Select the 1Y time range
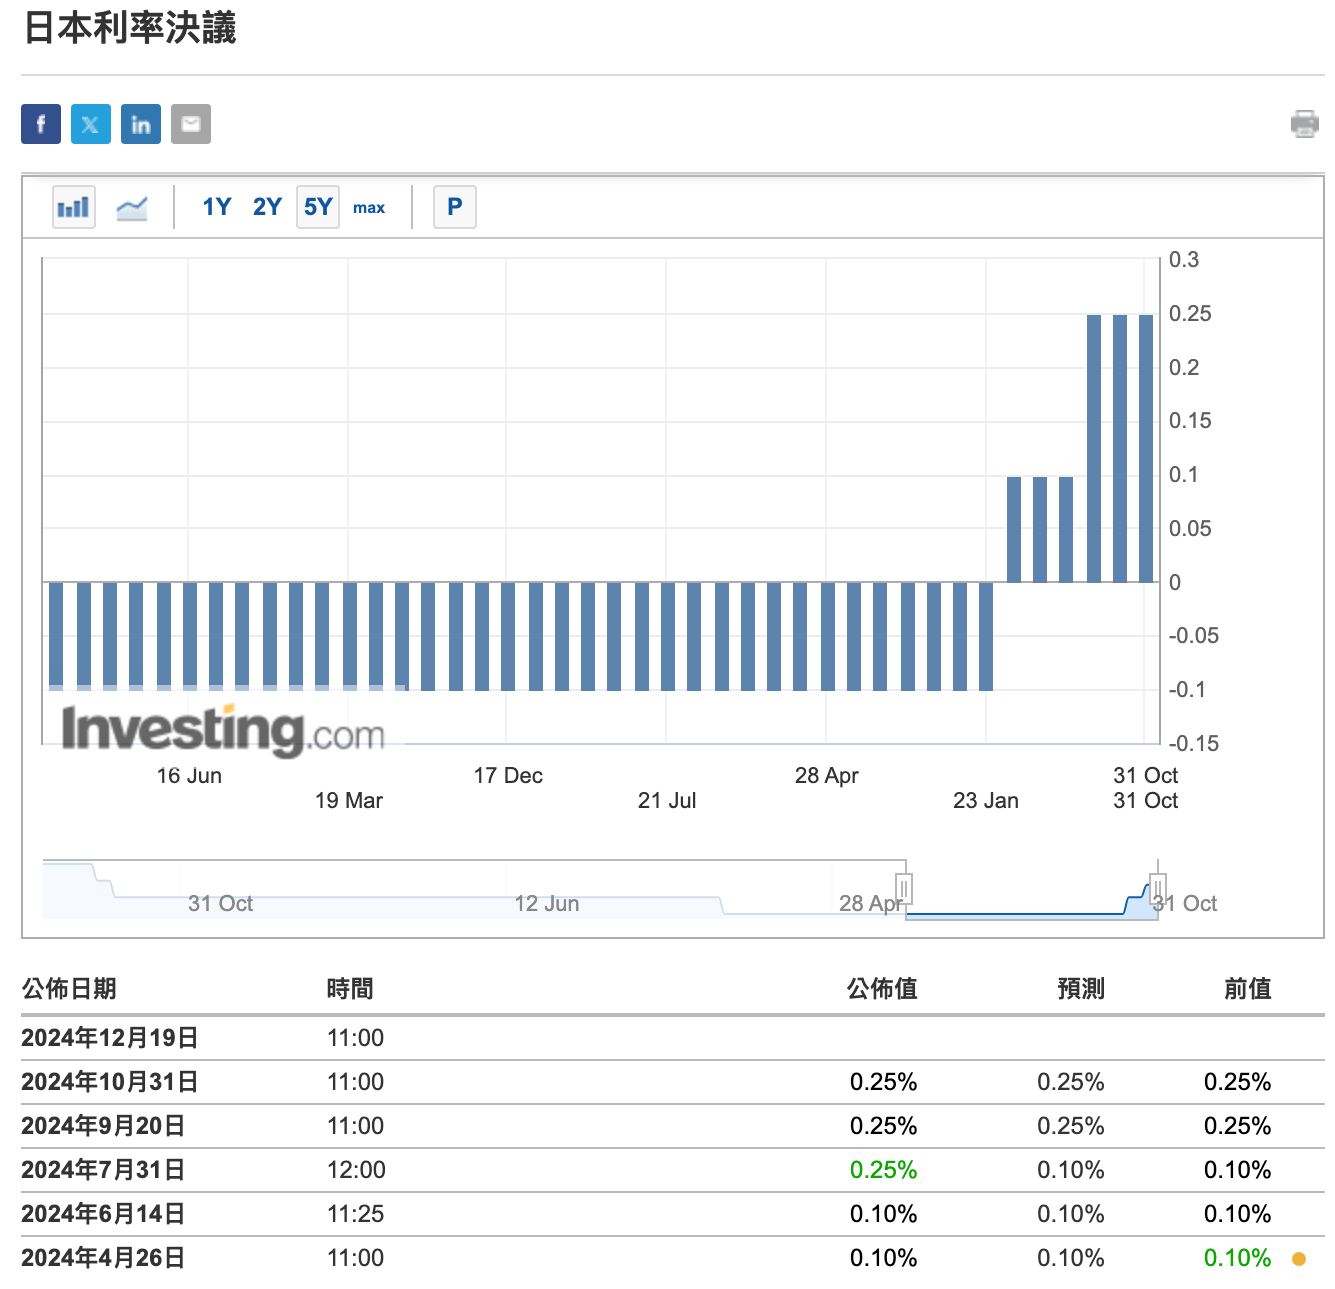The height and width of the screenshot is (1289, 1335). [217, 207]
